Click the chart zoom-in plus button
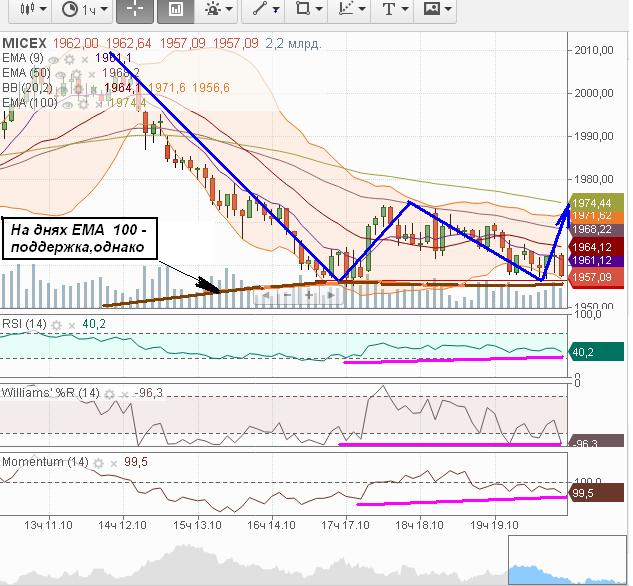Screen dimensions: 633x586 (309, 295)
